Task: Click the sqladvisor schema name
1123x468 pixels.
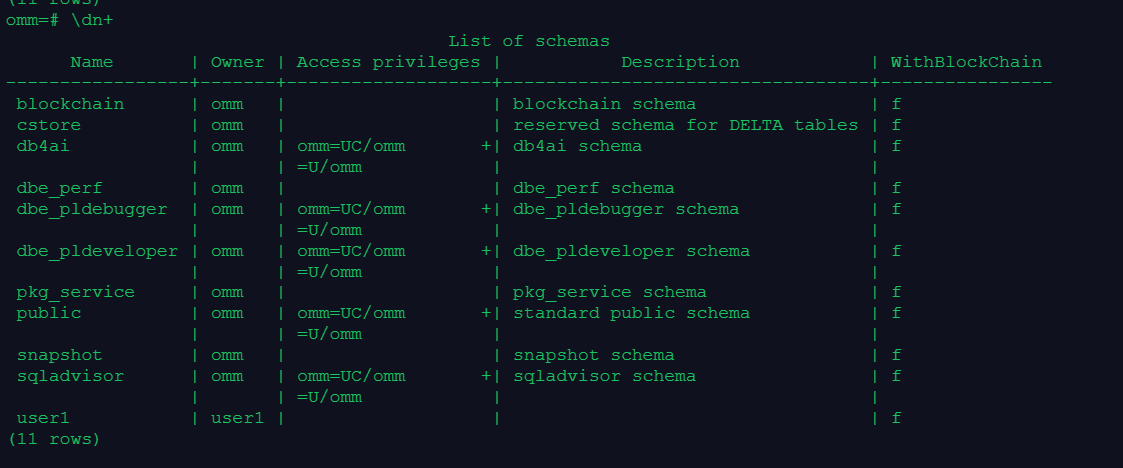Action: 70,376
